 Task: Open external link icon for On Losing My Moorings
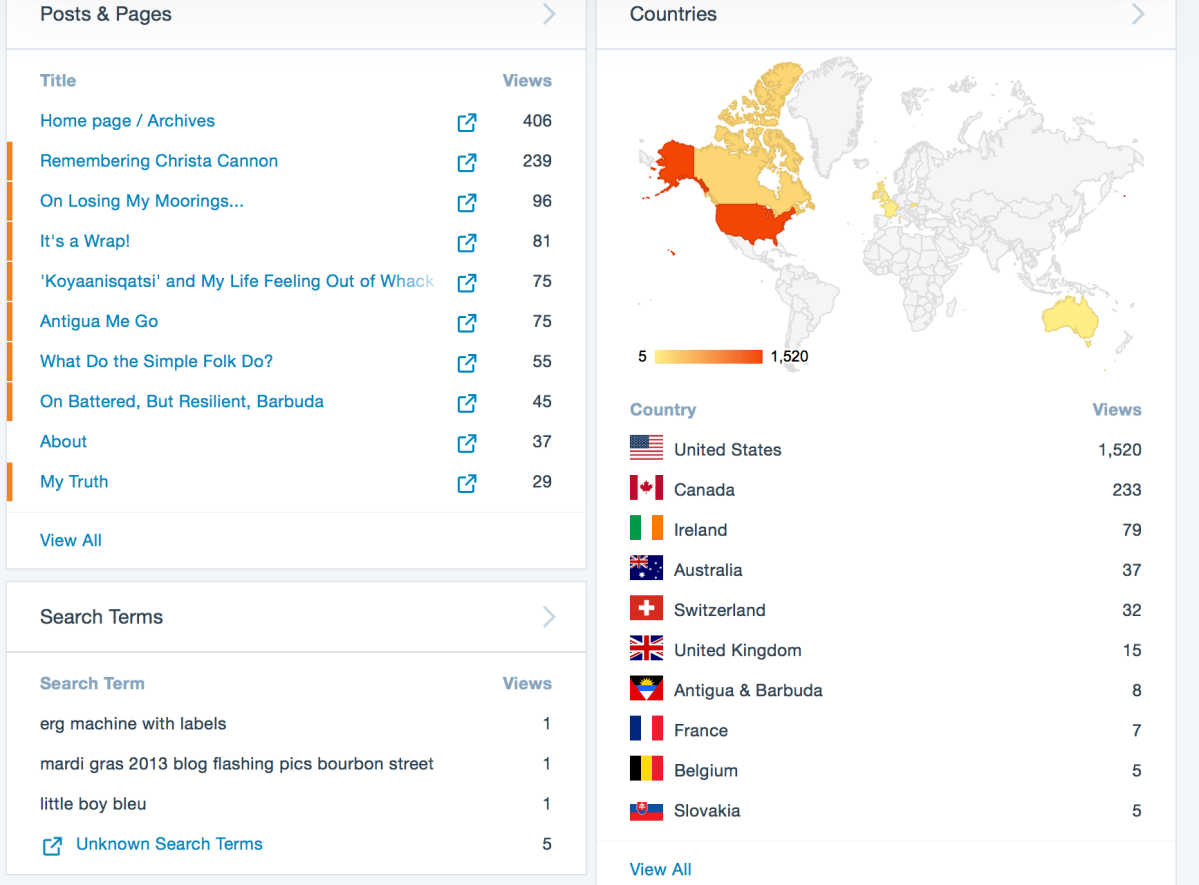[466, 202]
